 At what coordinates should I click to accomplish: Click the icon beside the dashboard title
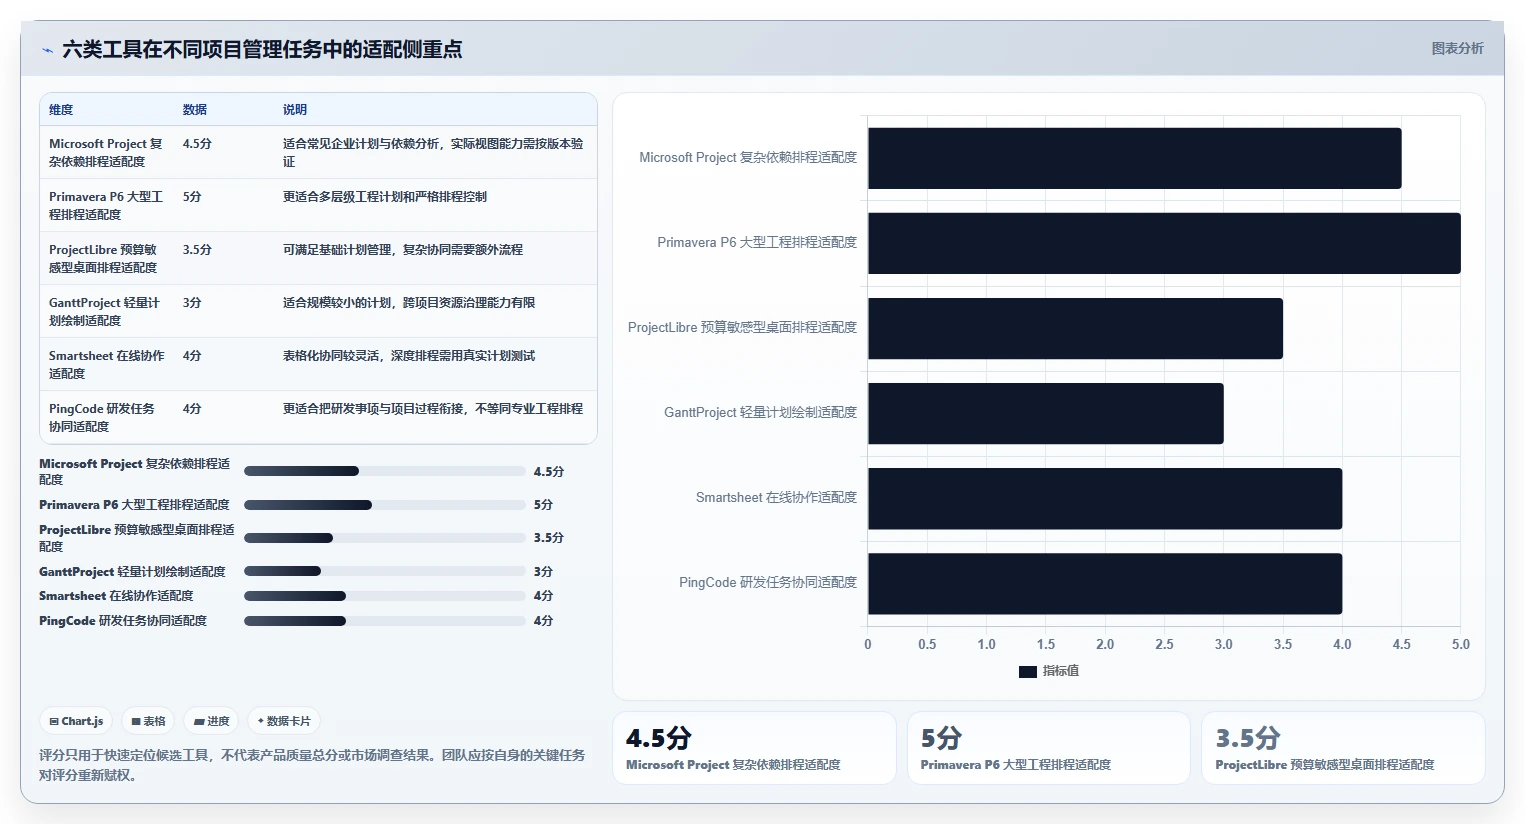coord(47,50)
